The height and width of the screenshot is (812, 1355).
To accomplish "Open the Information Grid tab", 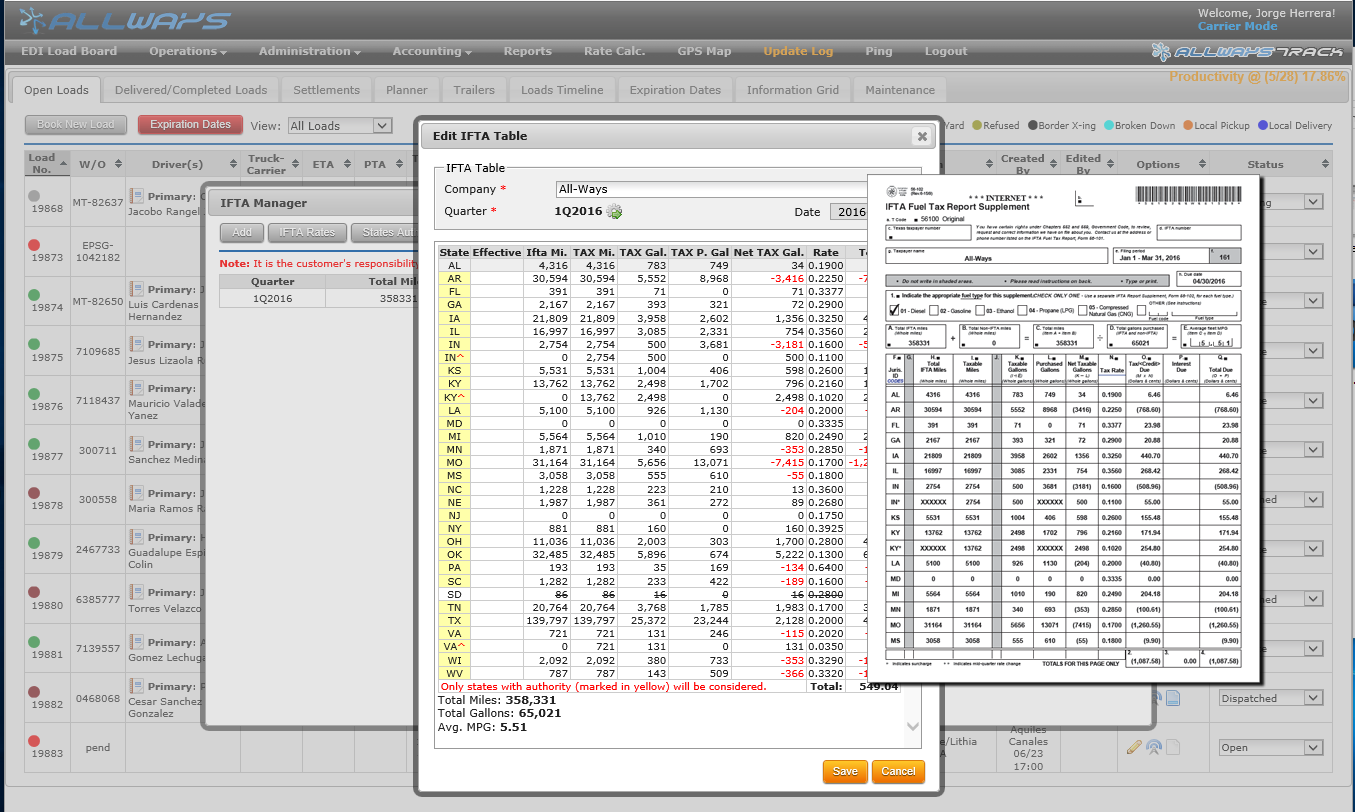I will tap(793, 90).
